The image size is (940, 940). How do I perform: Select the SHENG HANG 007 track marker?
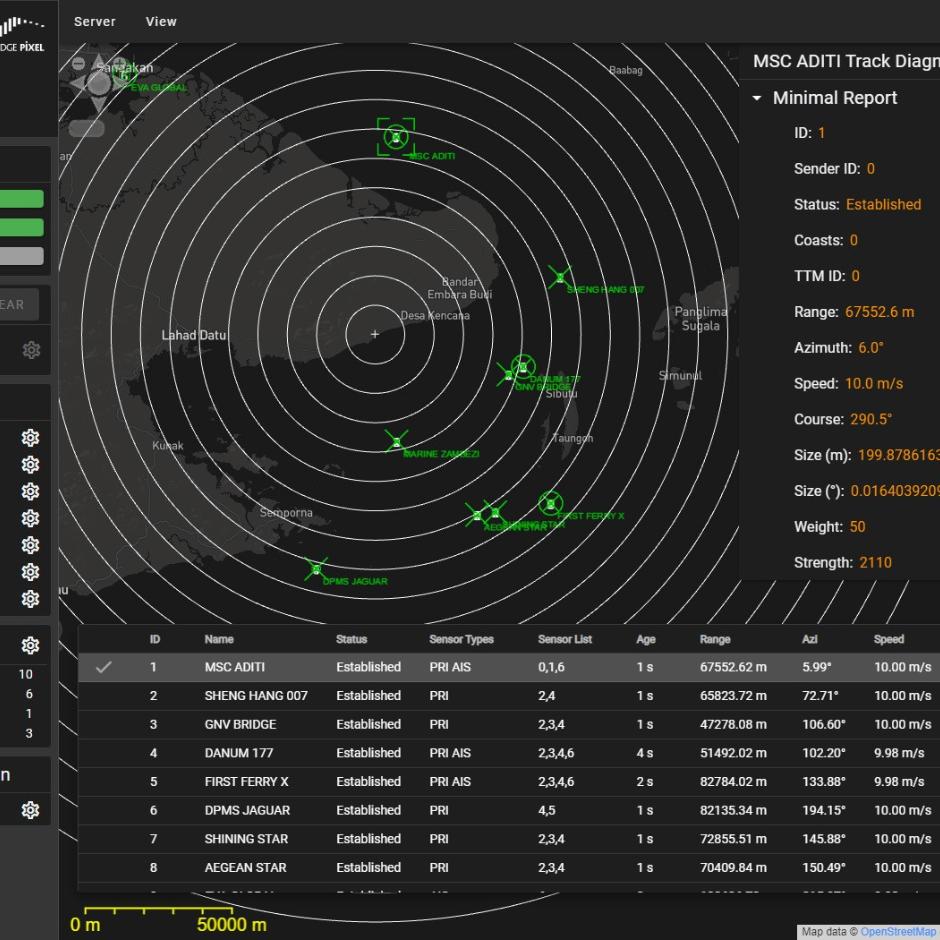click(x=560, y=278)
